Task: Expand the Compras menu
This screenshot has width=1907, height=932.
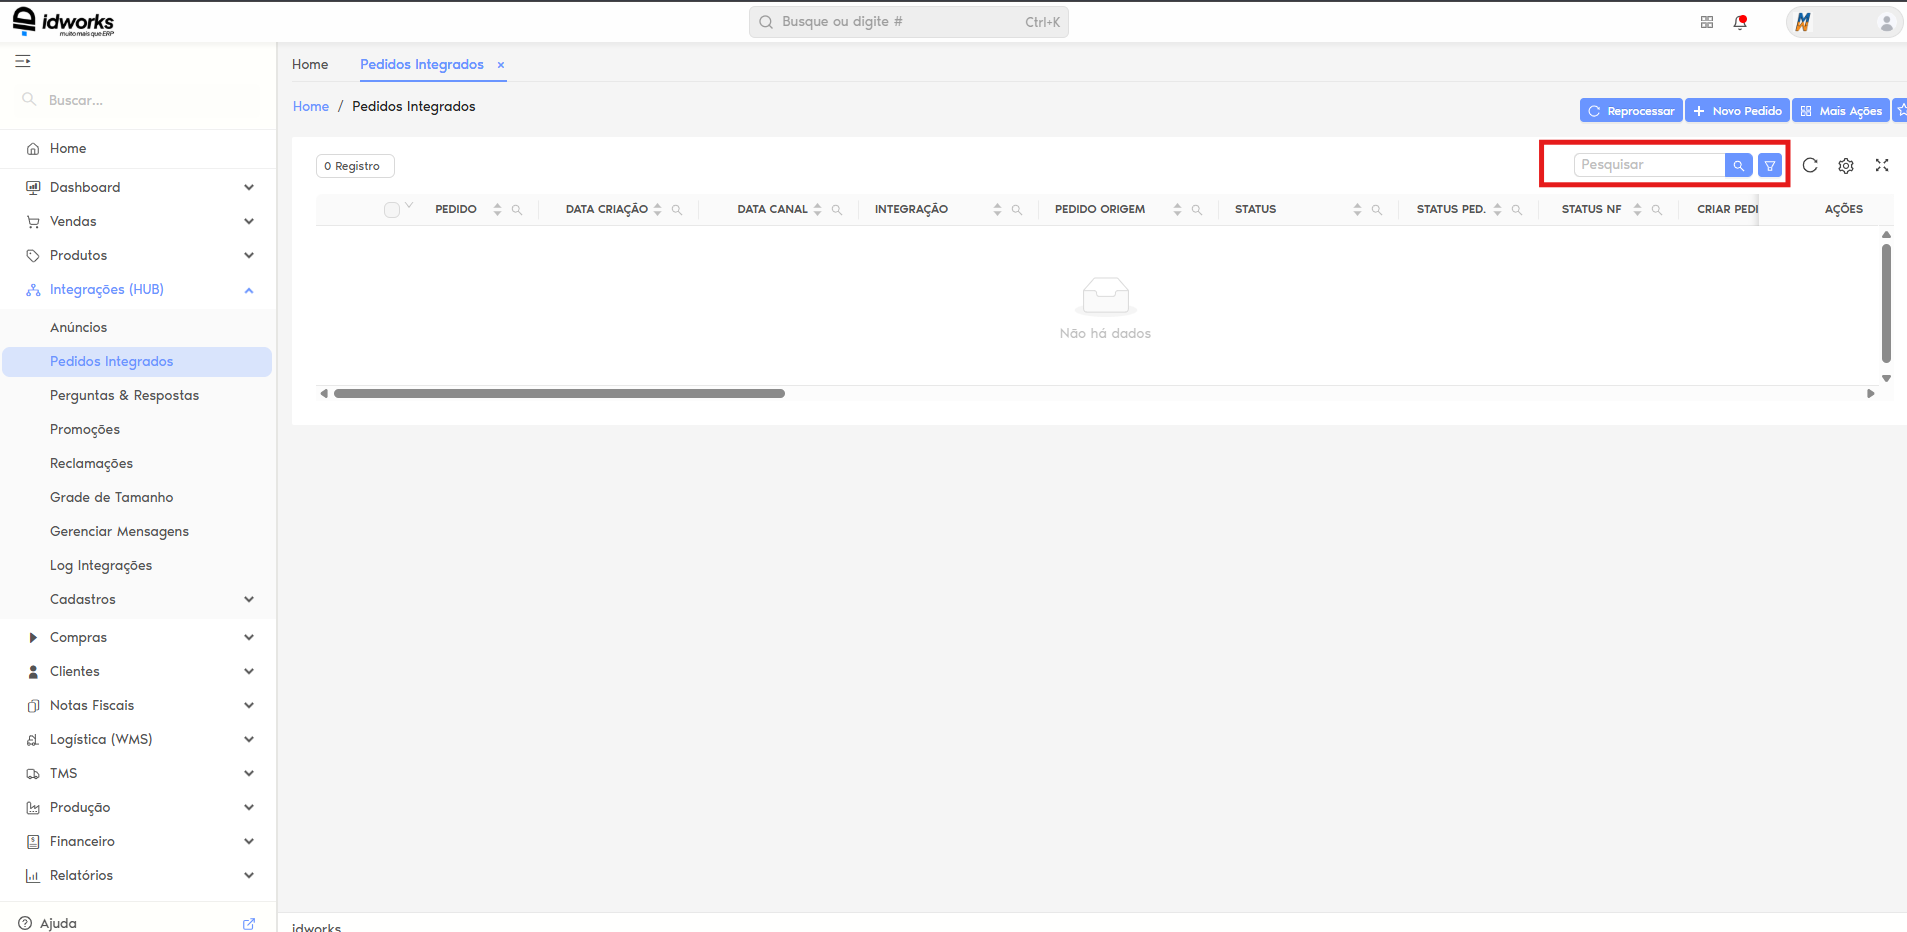Action: pyautogui.click(x=138, y=637)
